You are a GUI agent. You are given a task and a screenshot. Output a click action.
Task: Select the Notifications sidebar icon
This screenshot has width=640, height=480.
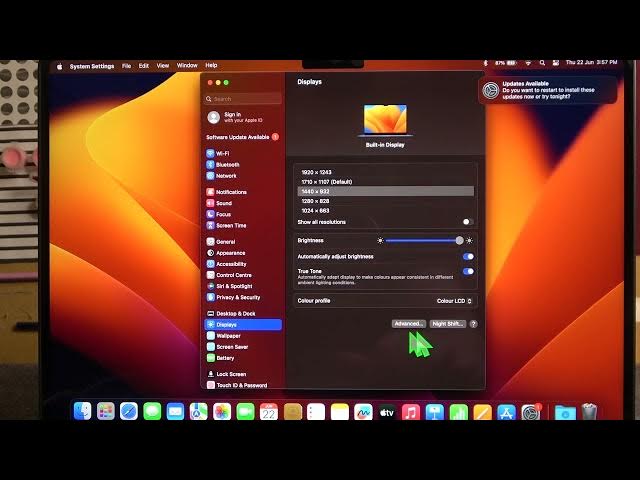pos(210,192)
